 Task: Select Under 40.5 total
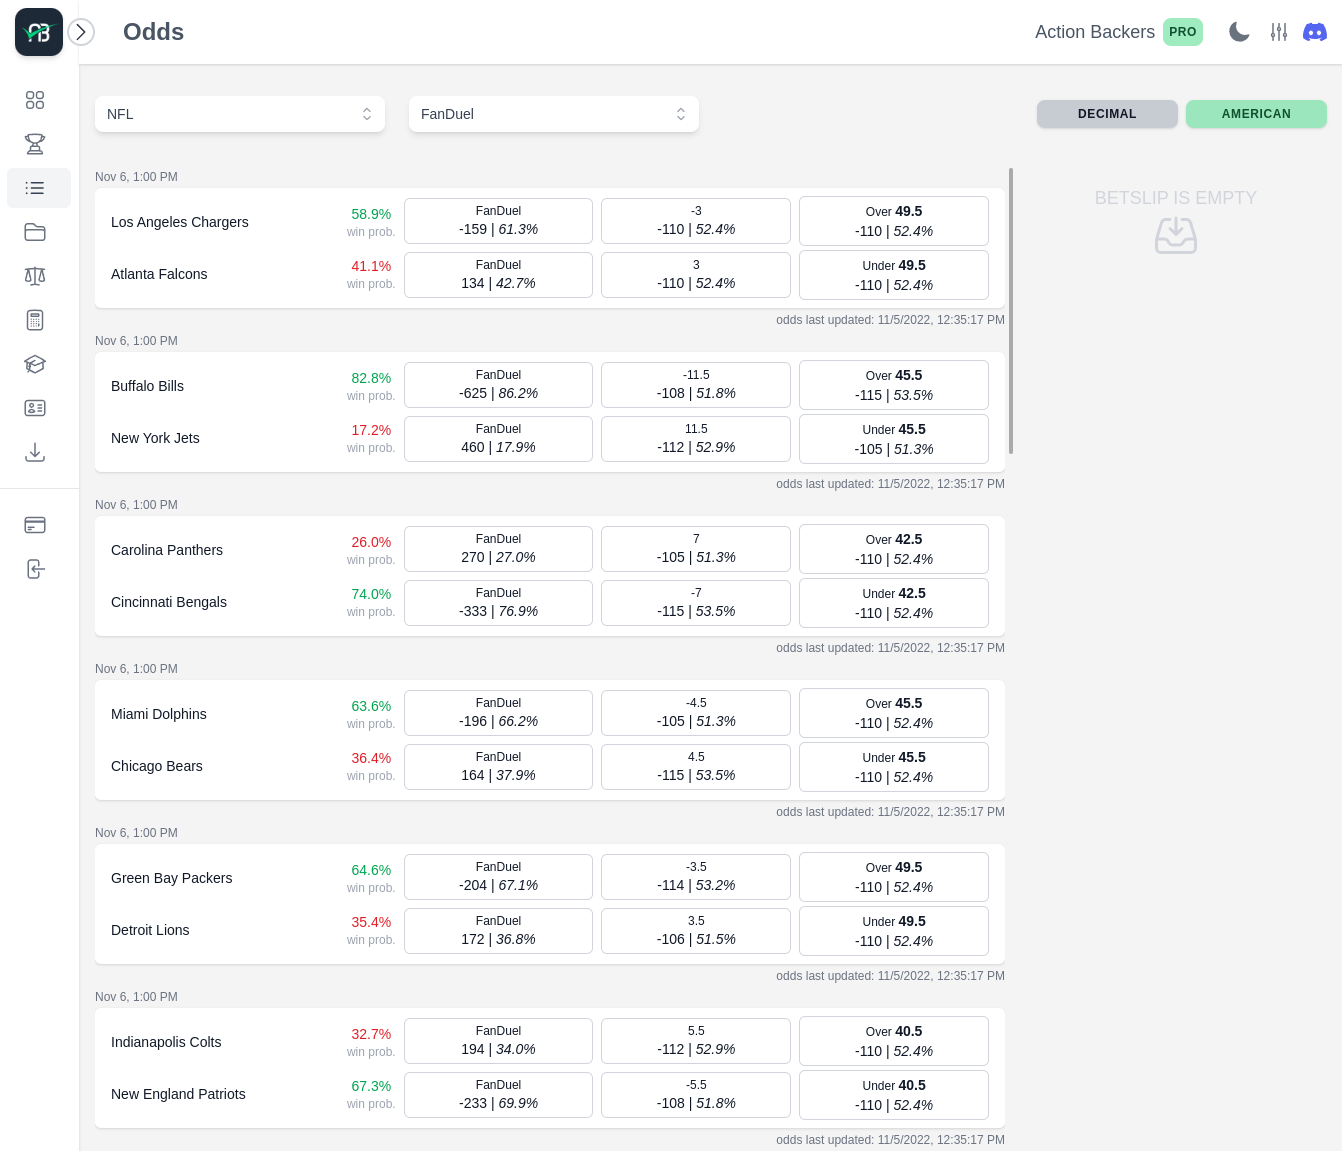pos(894,1095)
